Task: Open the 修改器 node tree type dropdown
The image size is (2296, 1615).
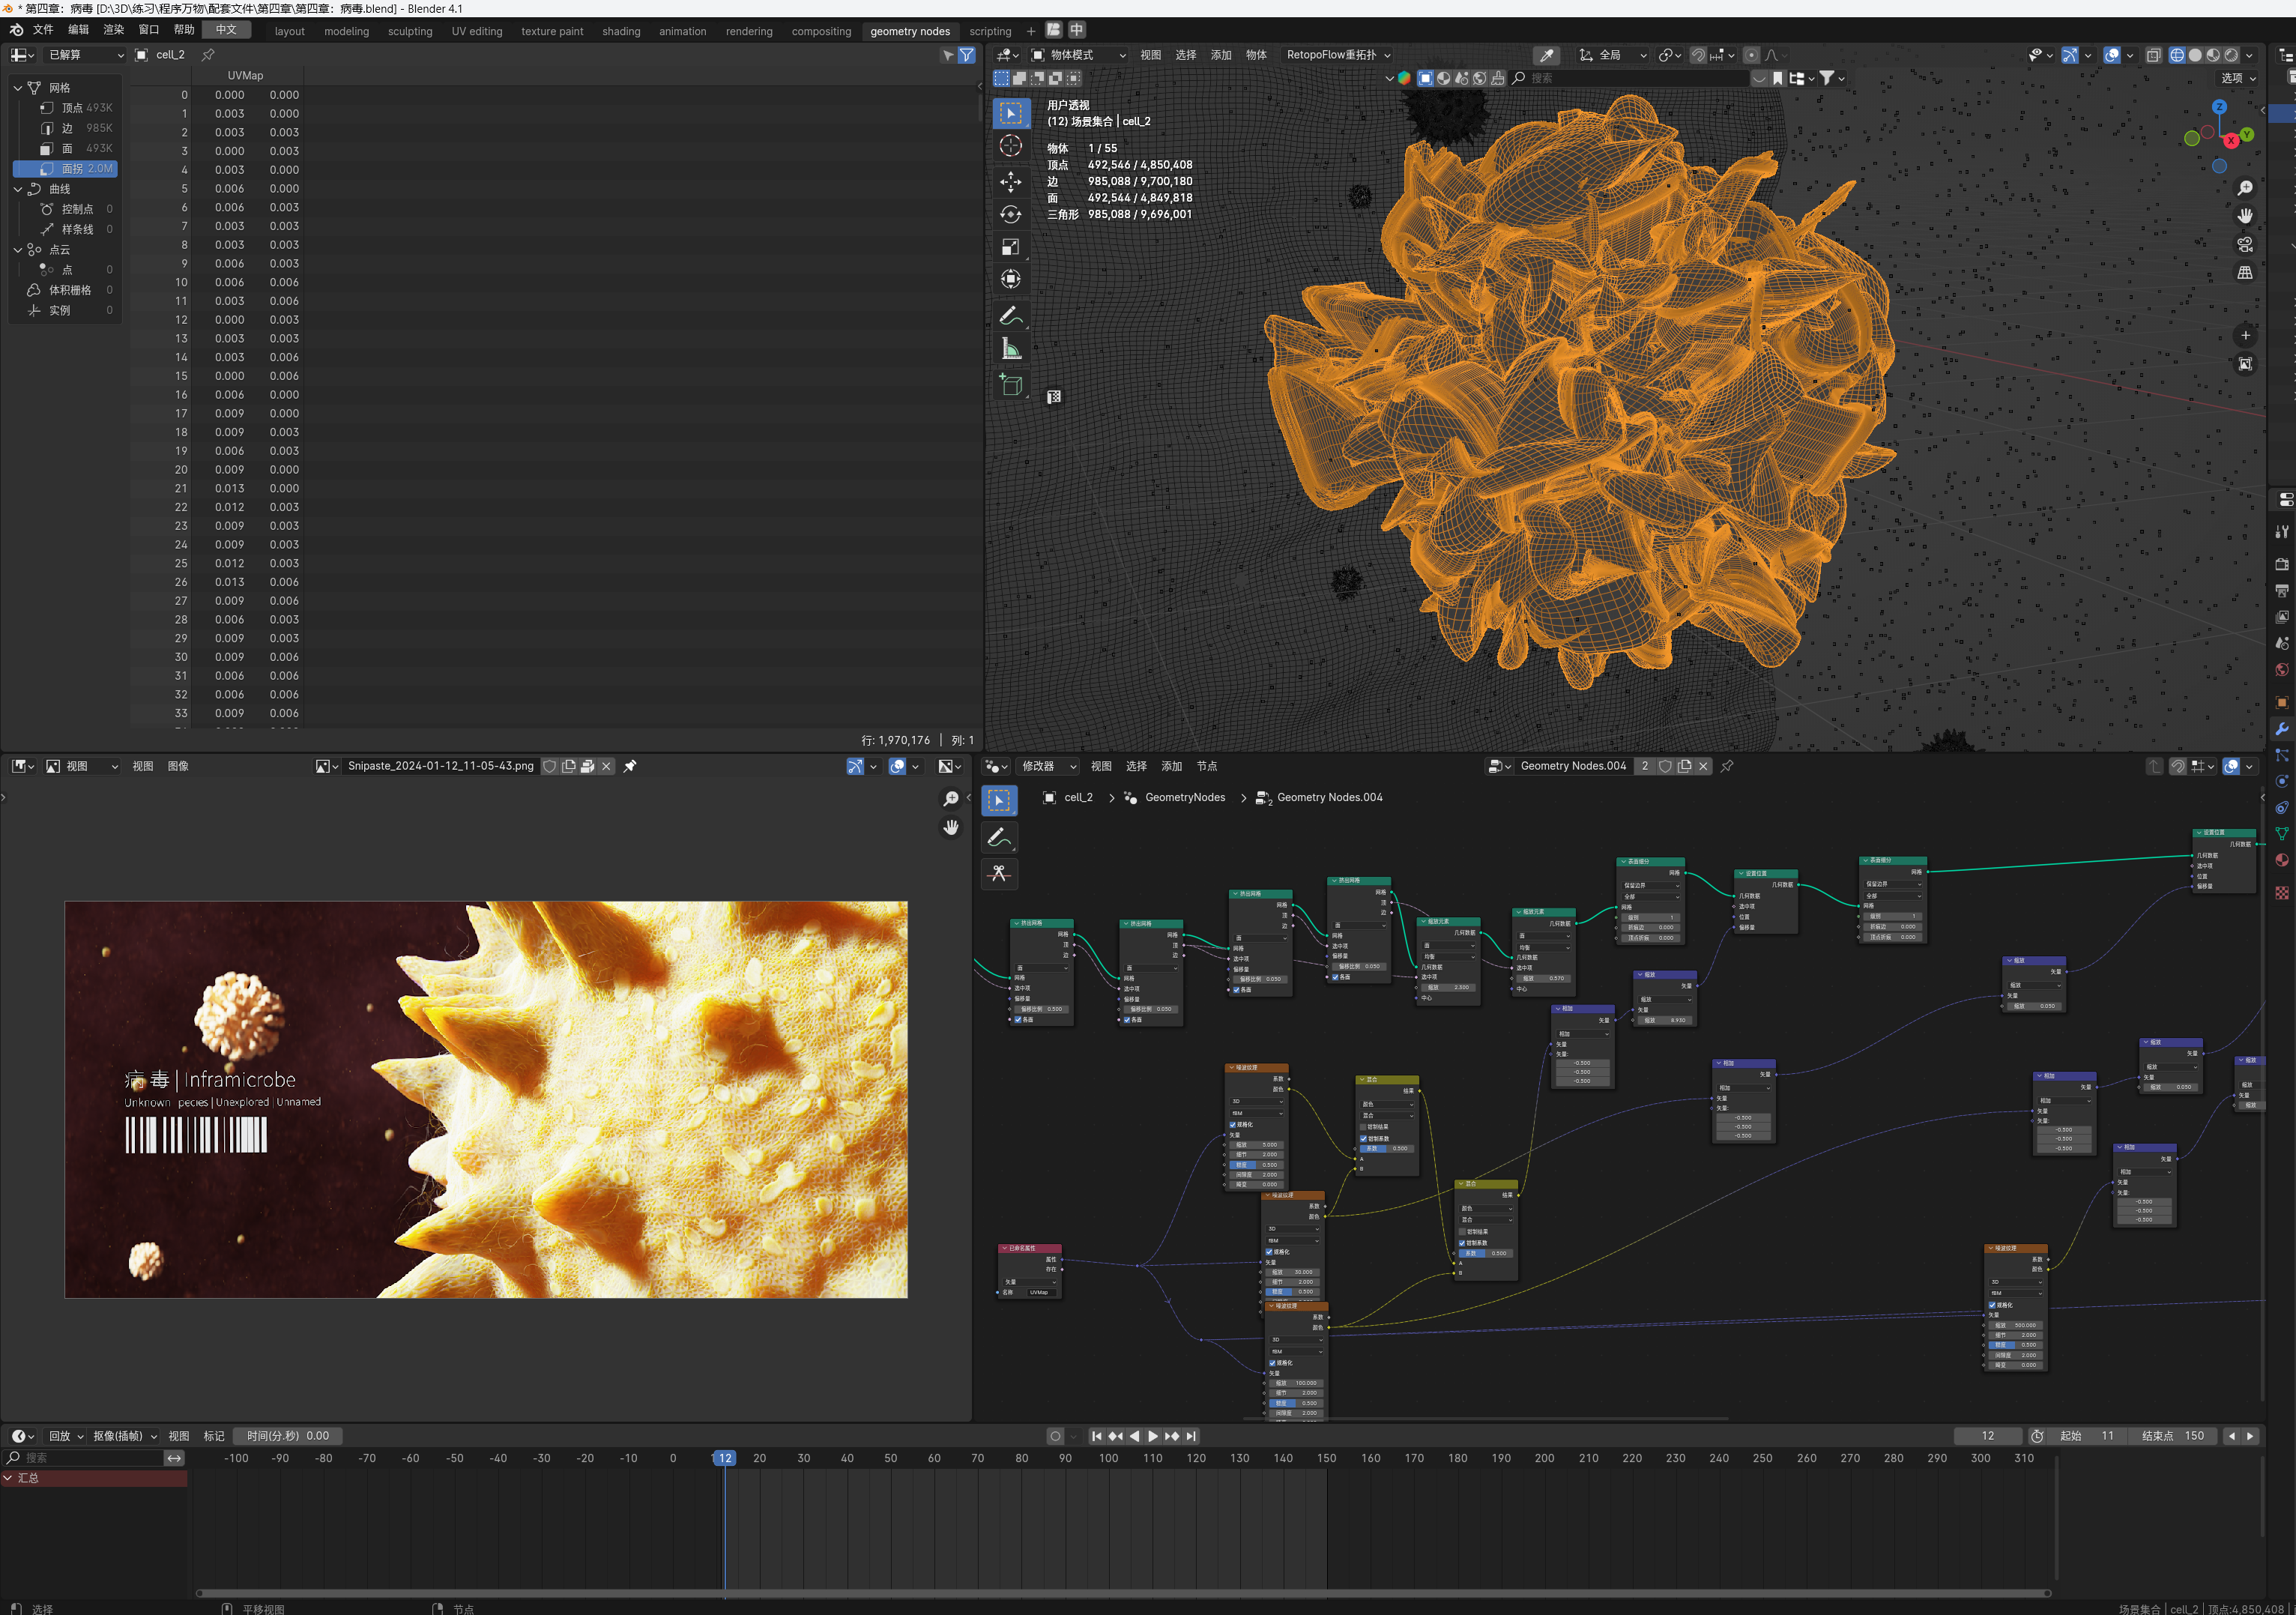Action: (x=1048, y=766)
